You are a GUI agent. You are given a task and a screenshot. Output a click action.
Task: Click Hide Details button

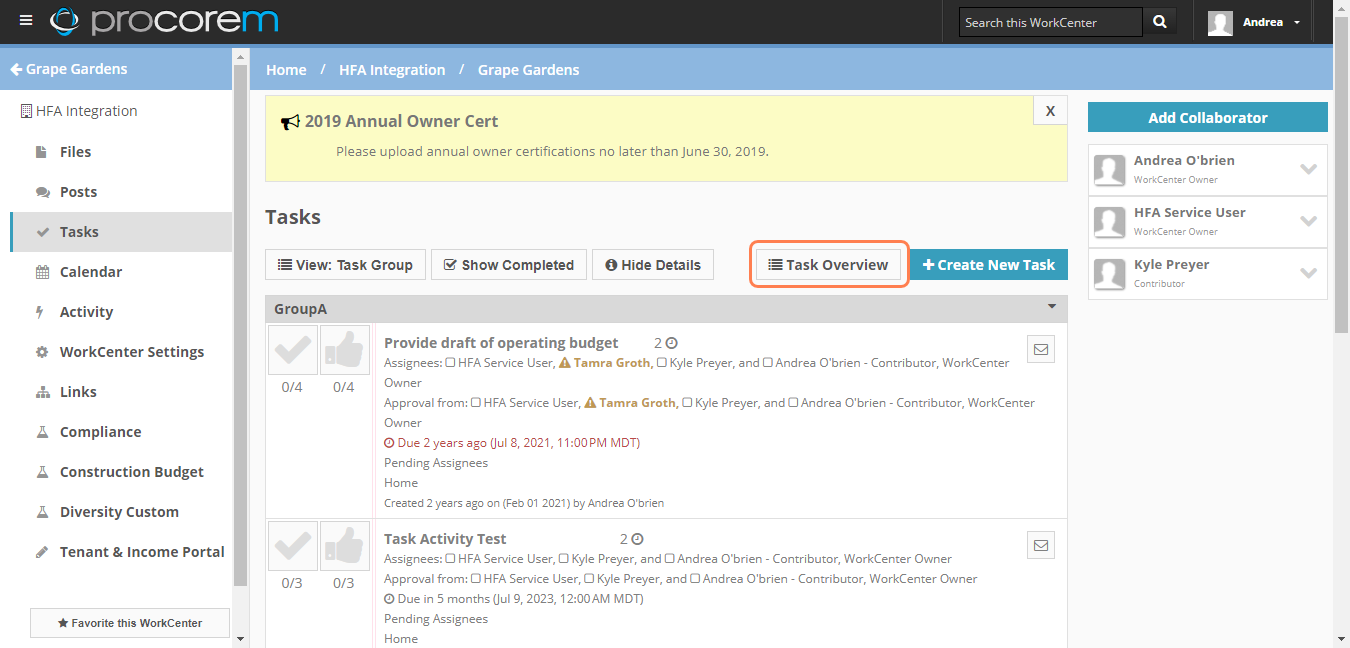coord(653,265)
